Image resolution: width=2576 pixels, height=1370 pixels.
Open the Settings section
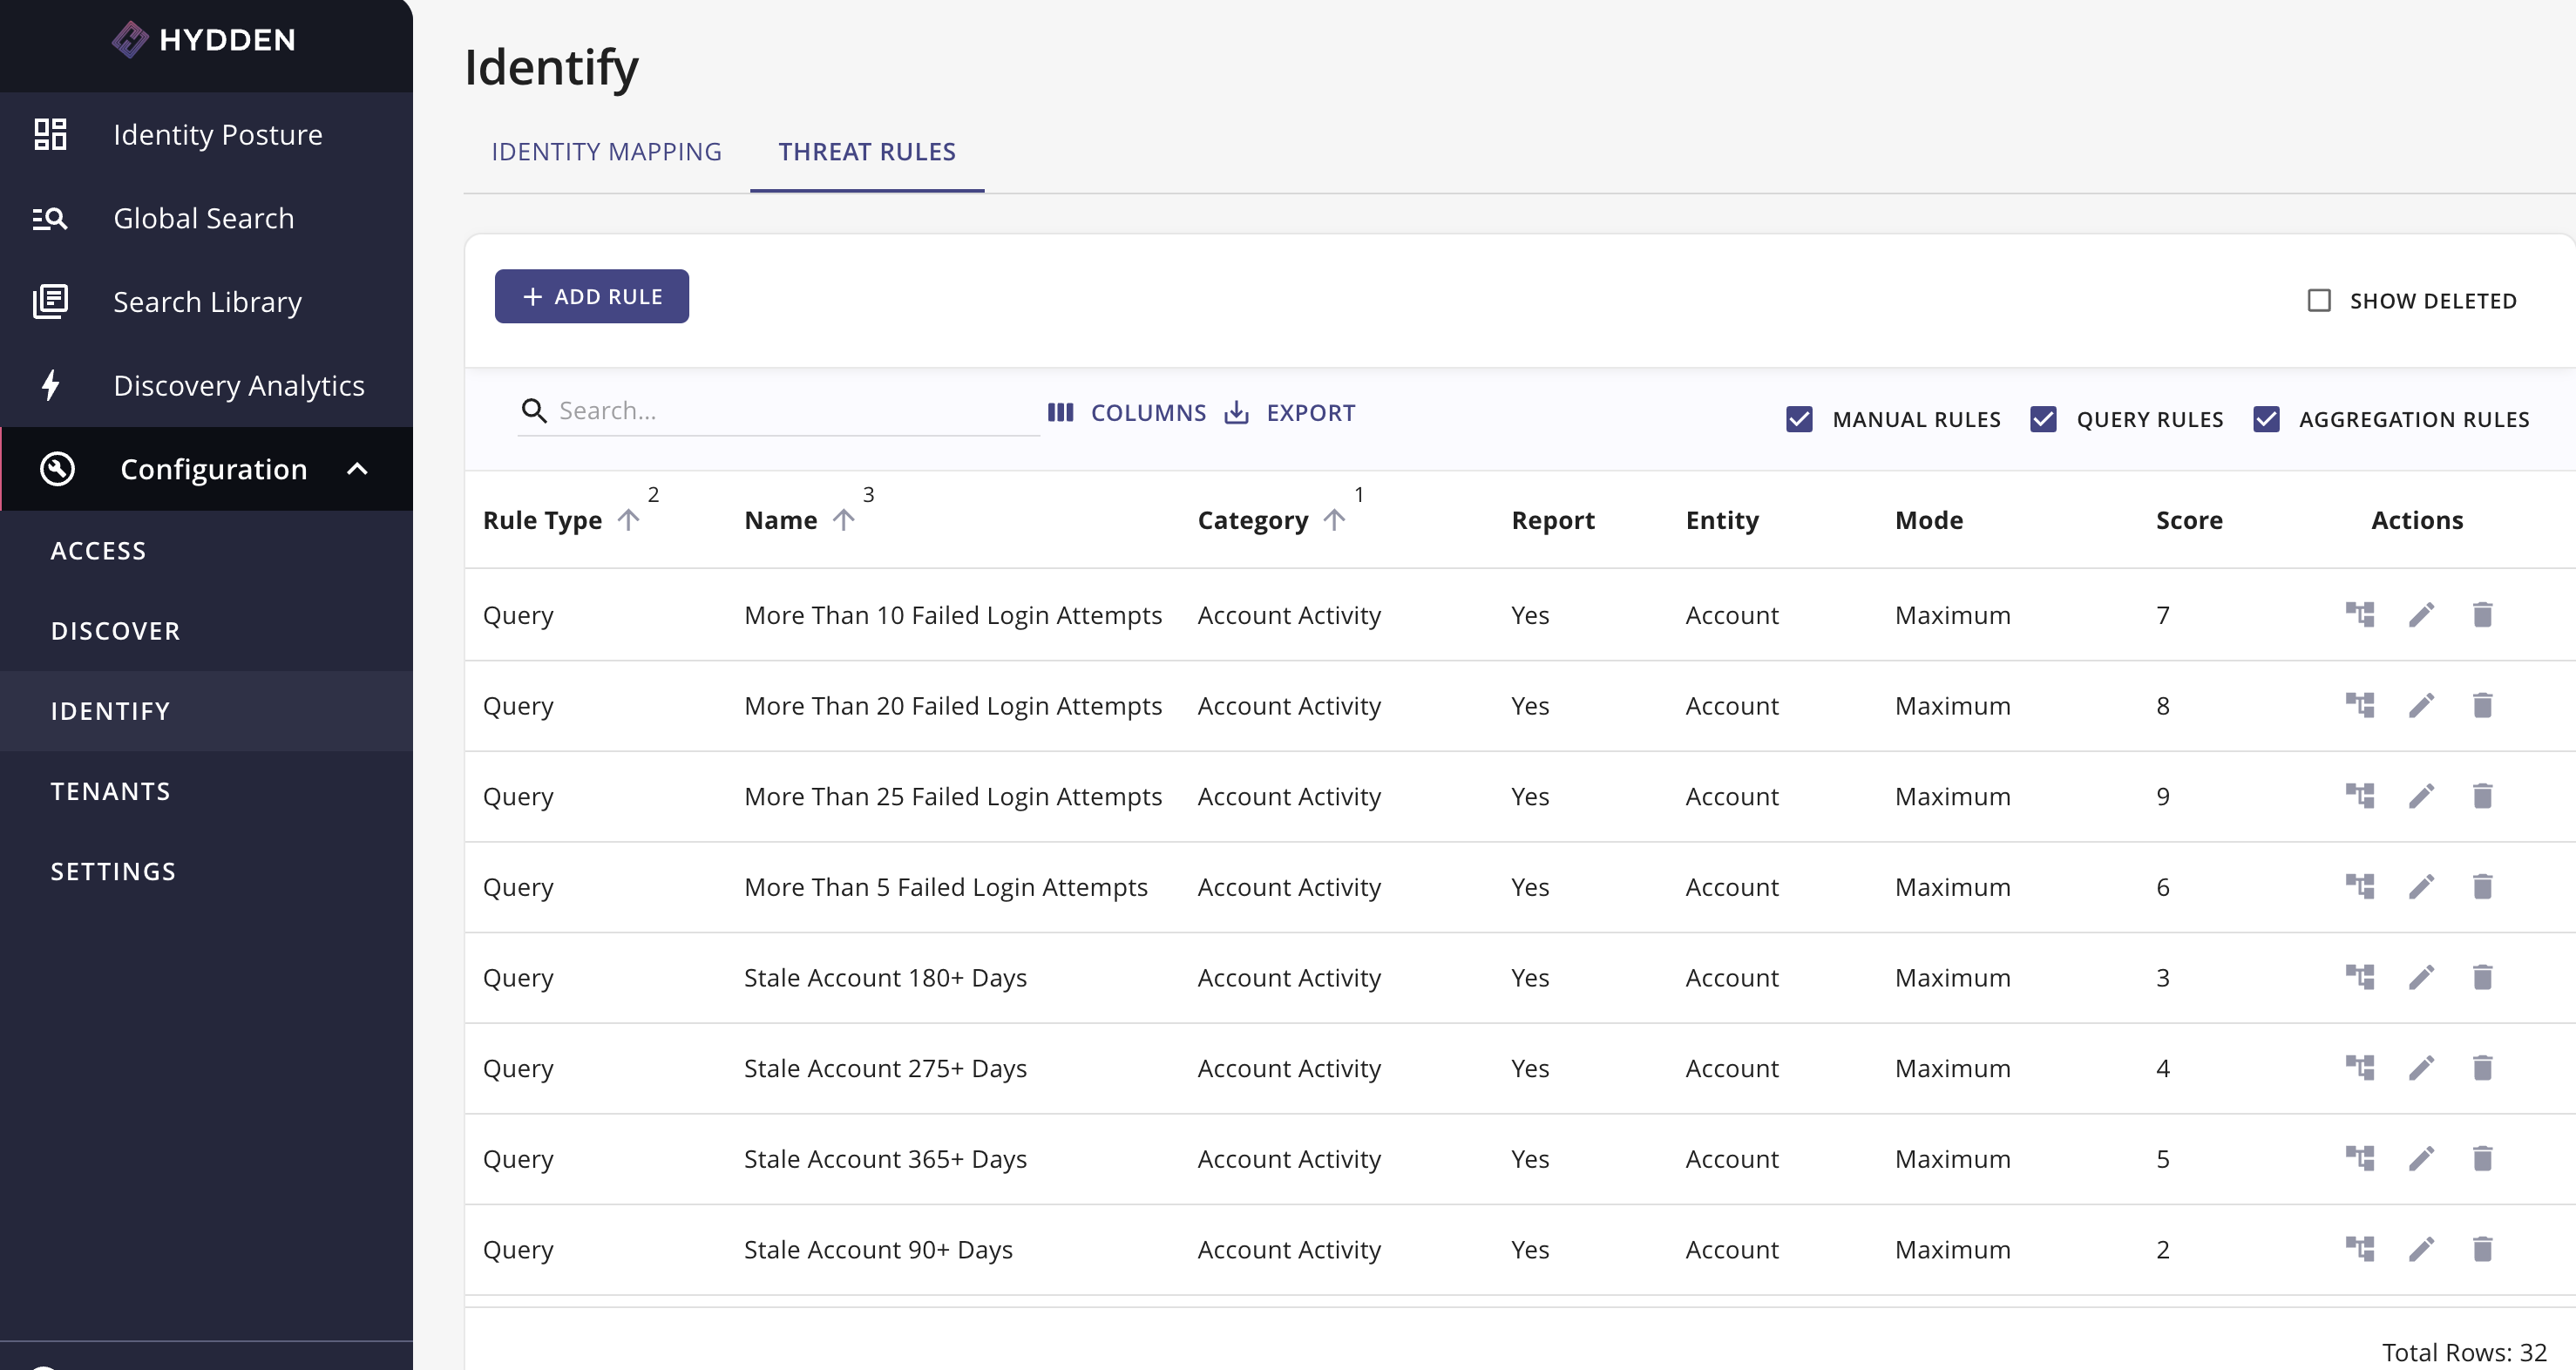[206, 870]
